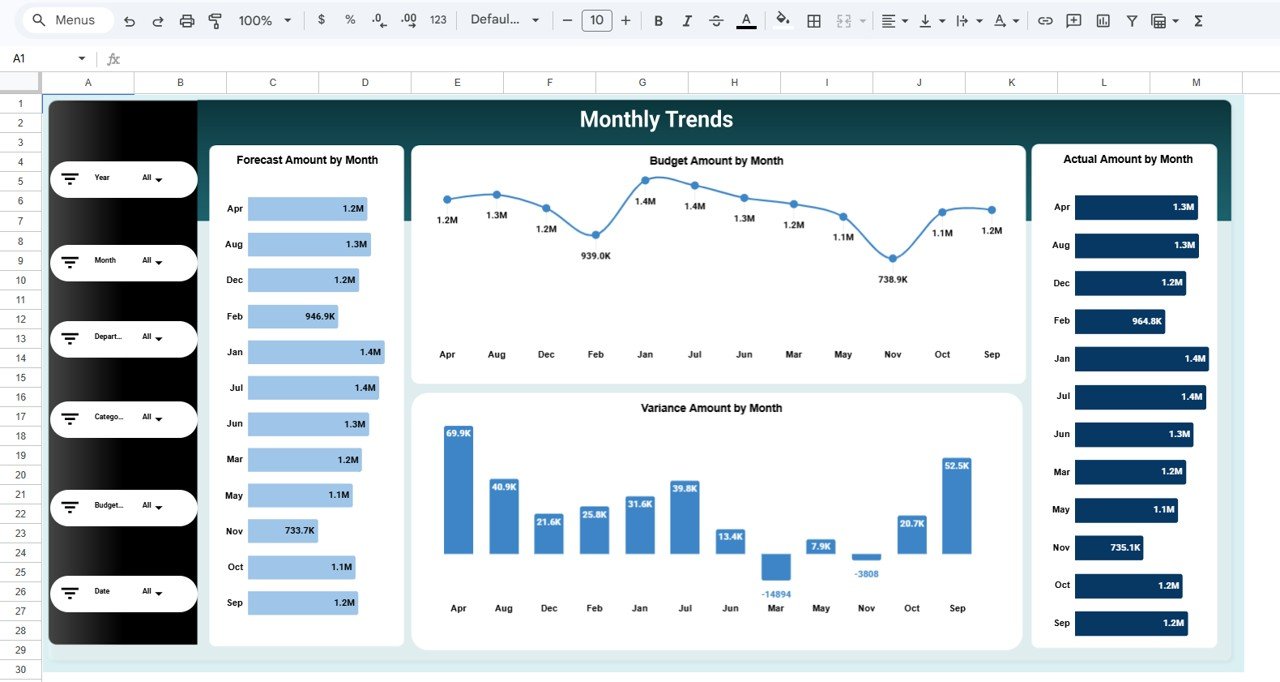Open the zoom 100% dropdown
The width and height of the screenshot is (1280, 682).
tap(265, 21)
